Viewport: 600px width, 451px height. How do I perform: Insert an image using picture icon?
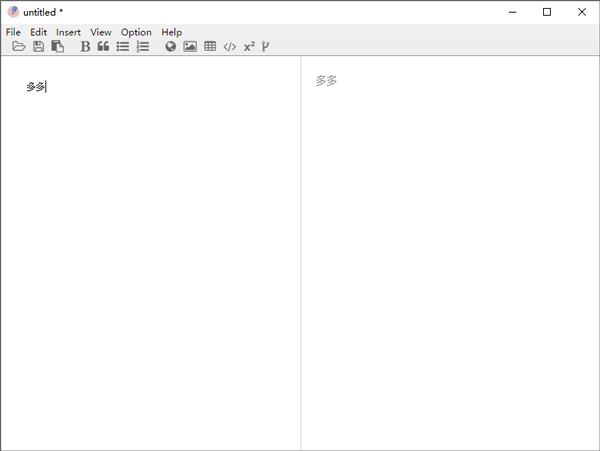[190, 46]
